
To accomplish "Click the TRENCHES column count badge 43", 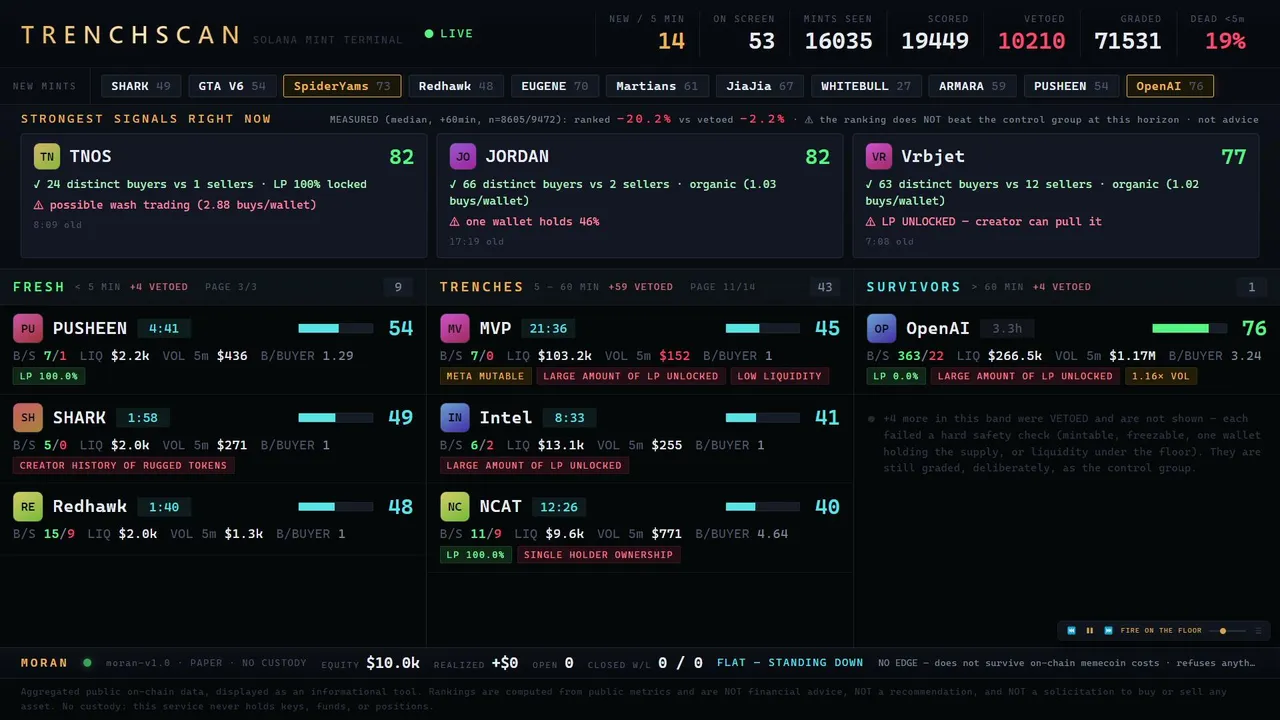I will point(825,288).
